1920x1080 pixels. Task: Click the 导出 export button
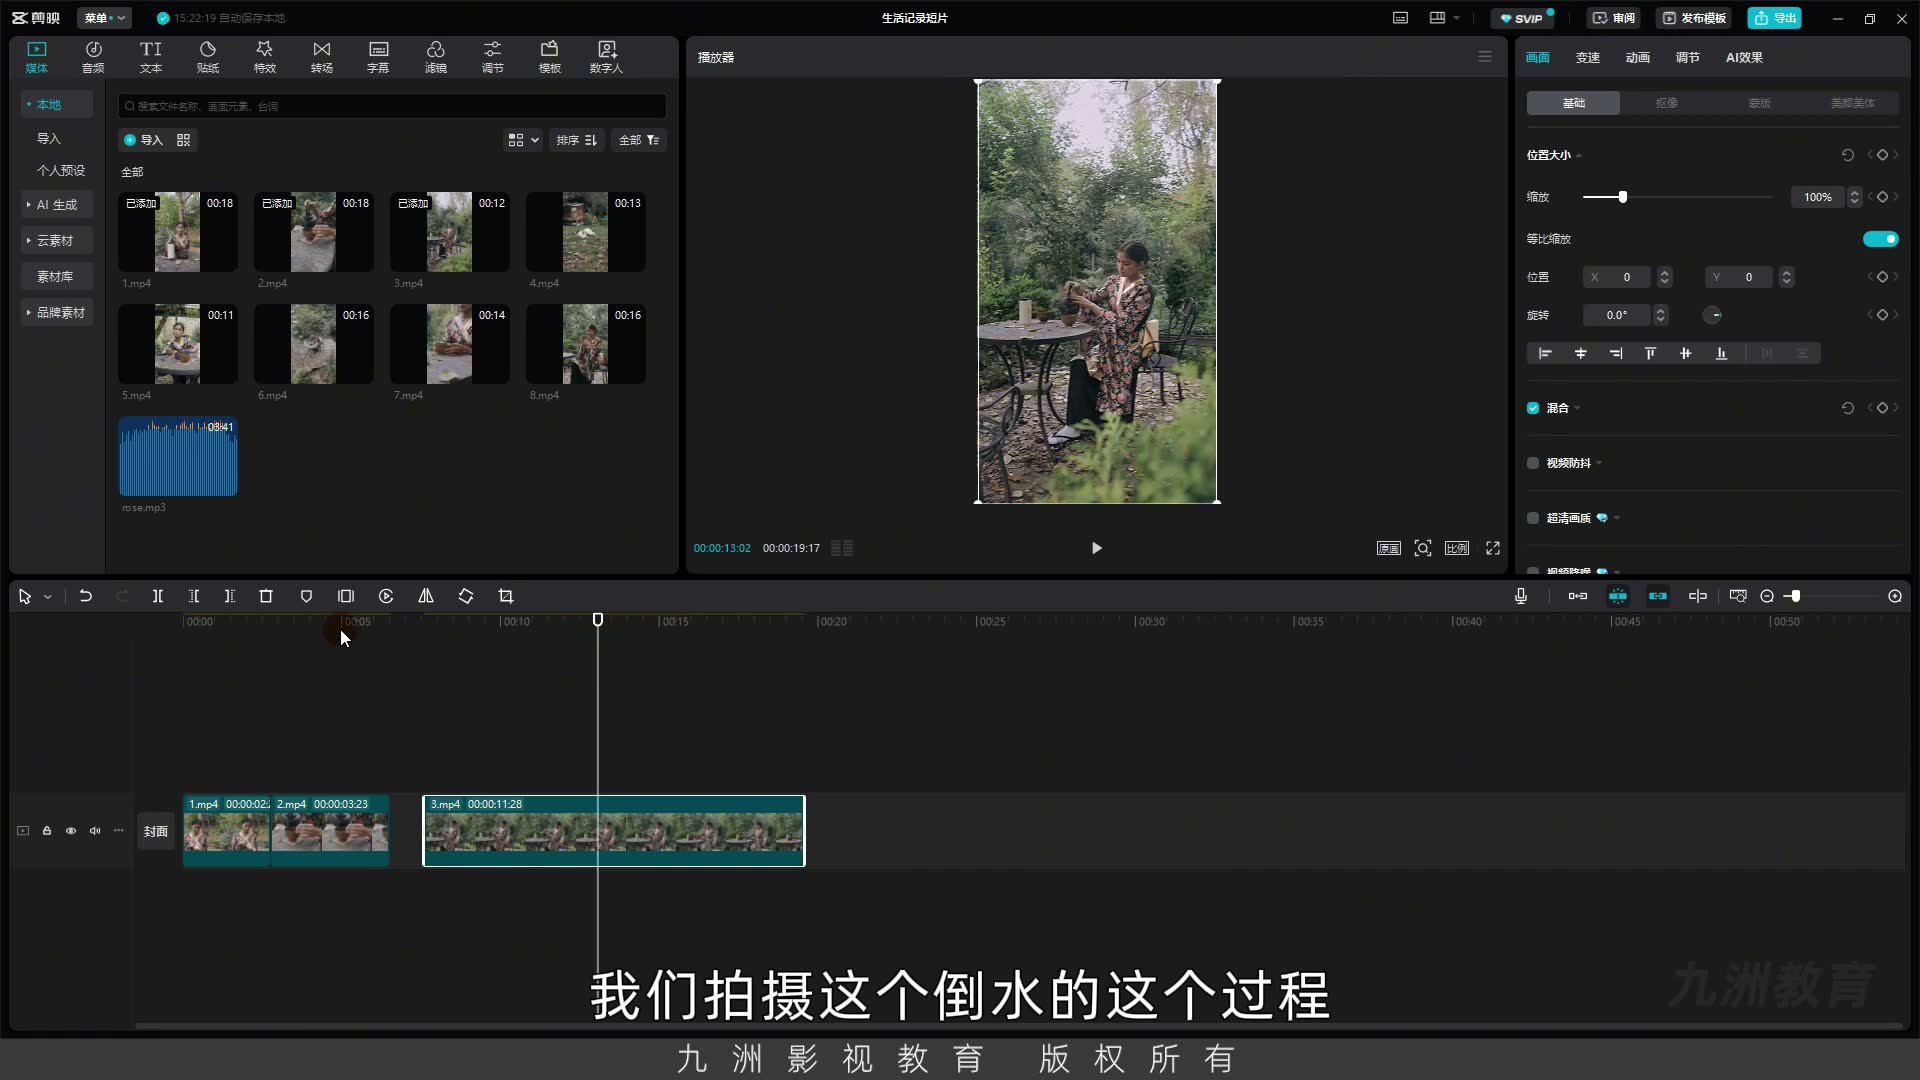tap(1774, 18)
